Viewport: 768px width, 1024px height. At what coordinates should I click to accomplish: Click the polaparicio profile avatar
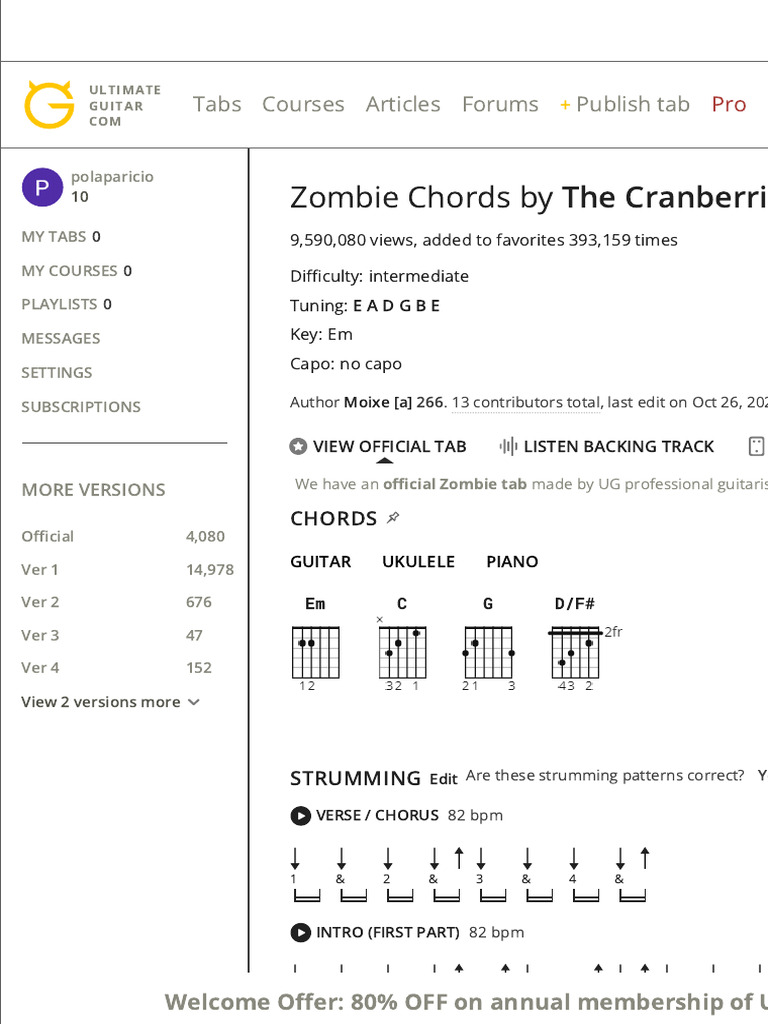pos(42,187)
